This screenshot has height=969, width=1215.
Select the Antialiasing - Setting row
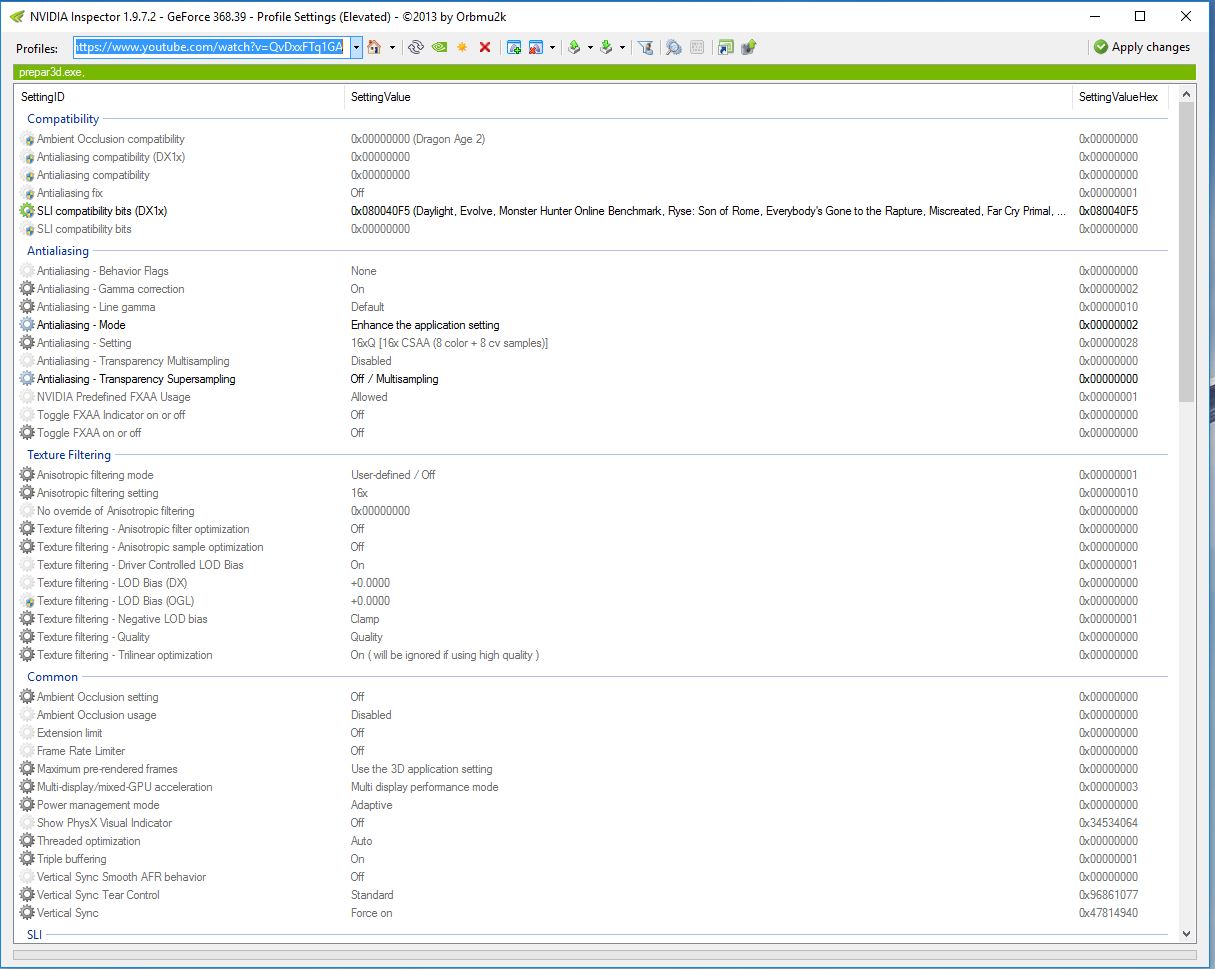point(592,343)
